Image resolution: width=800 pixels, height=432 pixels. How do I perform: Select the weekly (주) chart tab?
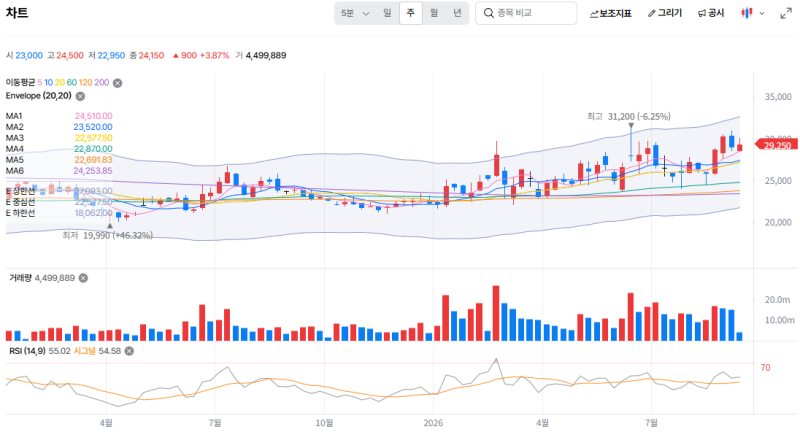coord(411,13)
